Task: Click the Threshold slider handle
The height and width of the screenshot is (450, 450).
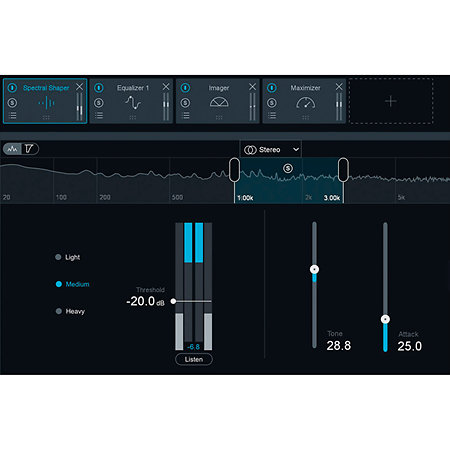Action: (x=173, y=301)
